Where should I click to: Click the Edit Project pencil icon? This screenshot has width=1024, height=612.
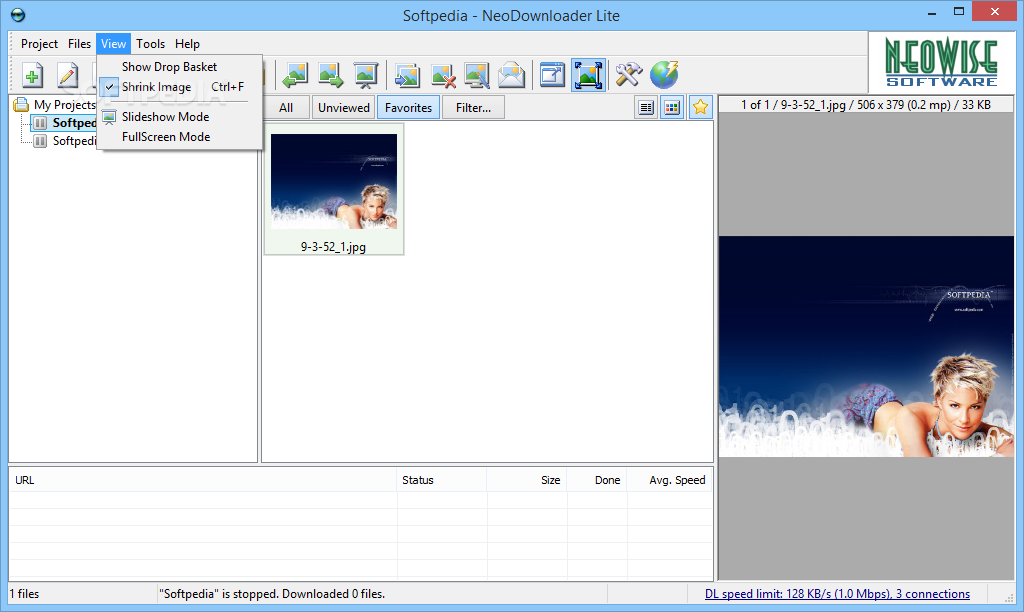(67, 75)
